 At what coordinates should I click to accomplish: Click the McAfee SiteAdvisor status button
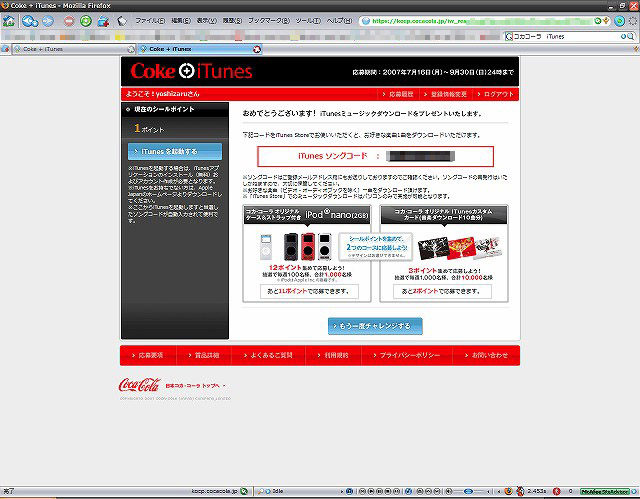pyautogui.click(x=604, y=492)
